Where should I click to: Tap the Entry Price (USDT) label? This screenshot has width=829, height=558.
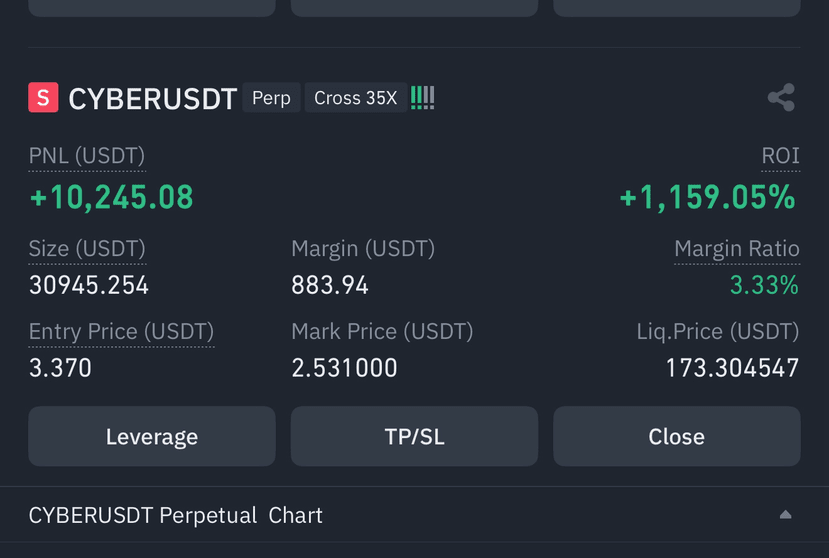pyautogui.click(x=121, y=332)
